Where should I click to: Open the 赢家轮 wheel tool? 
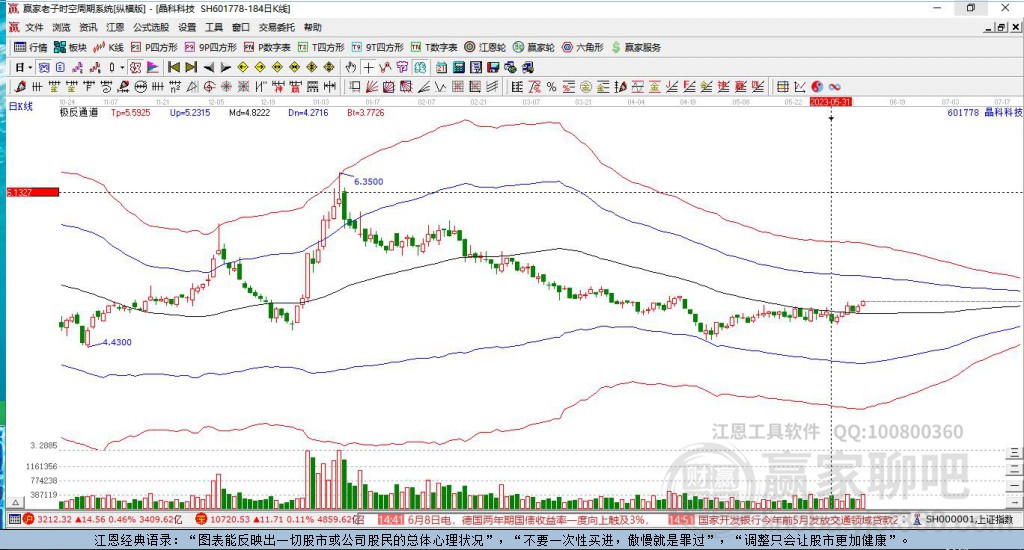click(x=534, y=47)
